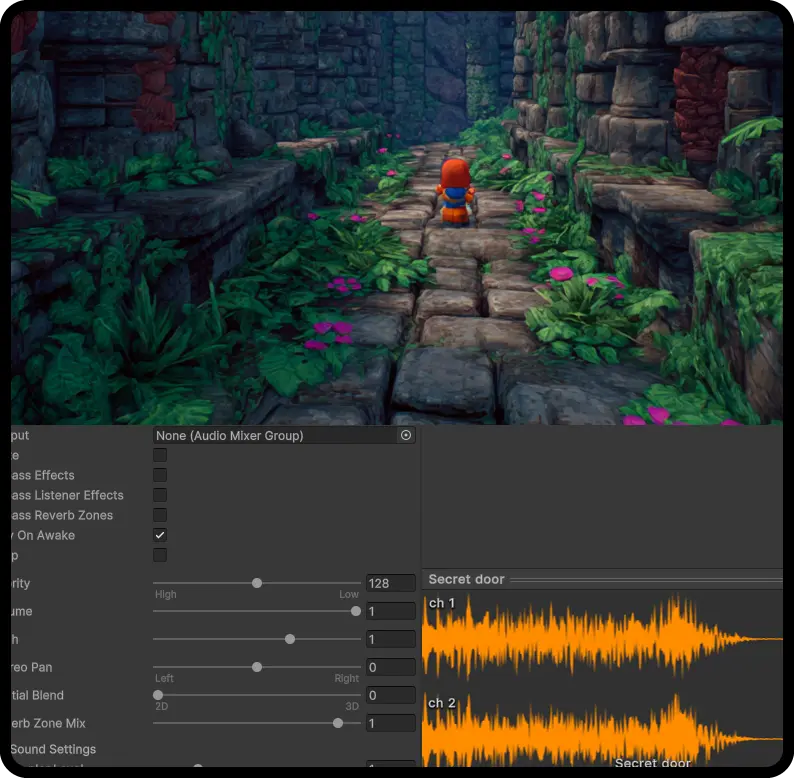Click the Volume slider handle
Viewport: 794px width, 778px height.
pos(356,611)
